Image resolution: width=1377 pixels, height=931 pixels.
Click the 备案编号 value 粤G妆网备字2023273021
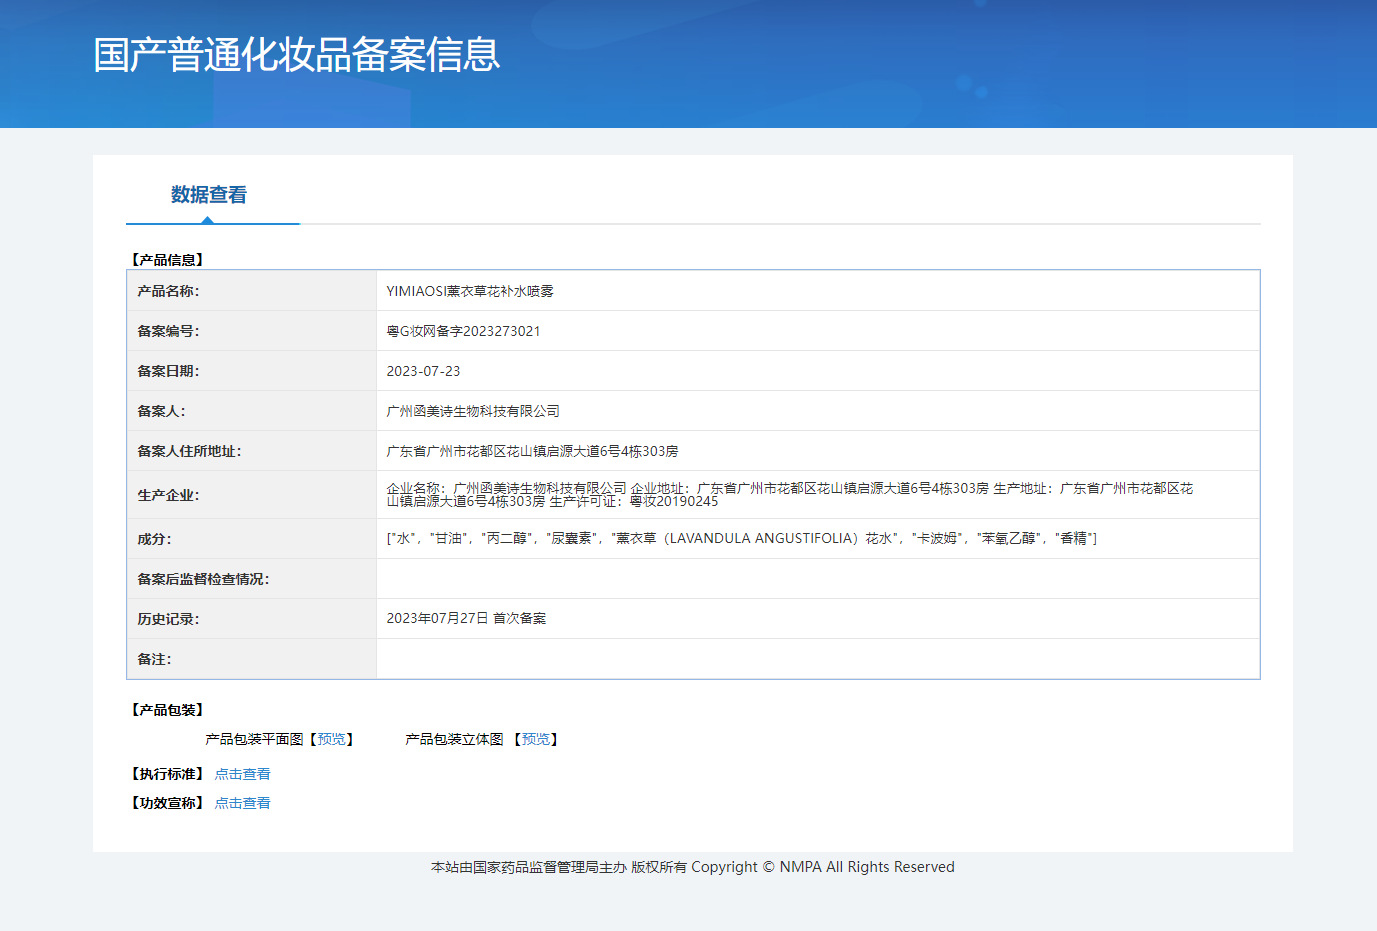[x=463, y=331]
